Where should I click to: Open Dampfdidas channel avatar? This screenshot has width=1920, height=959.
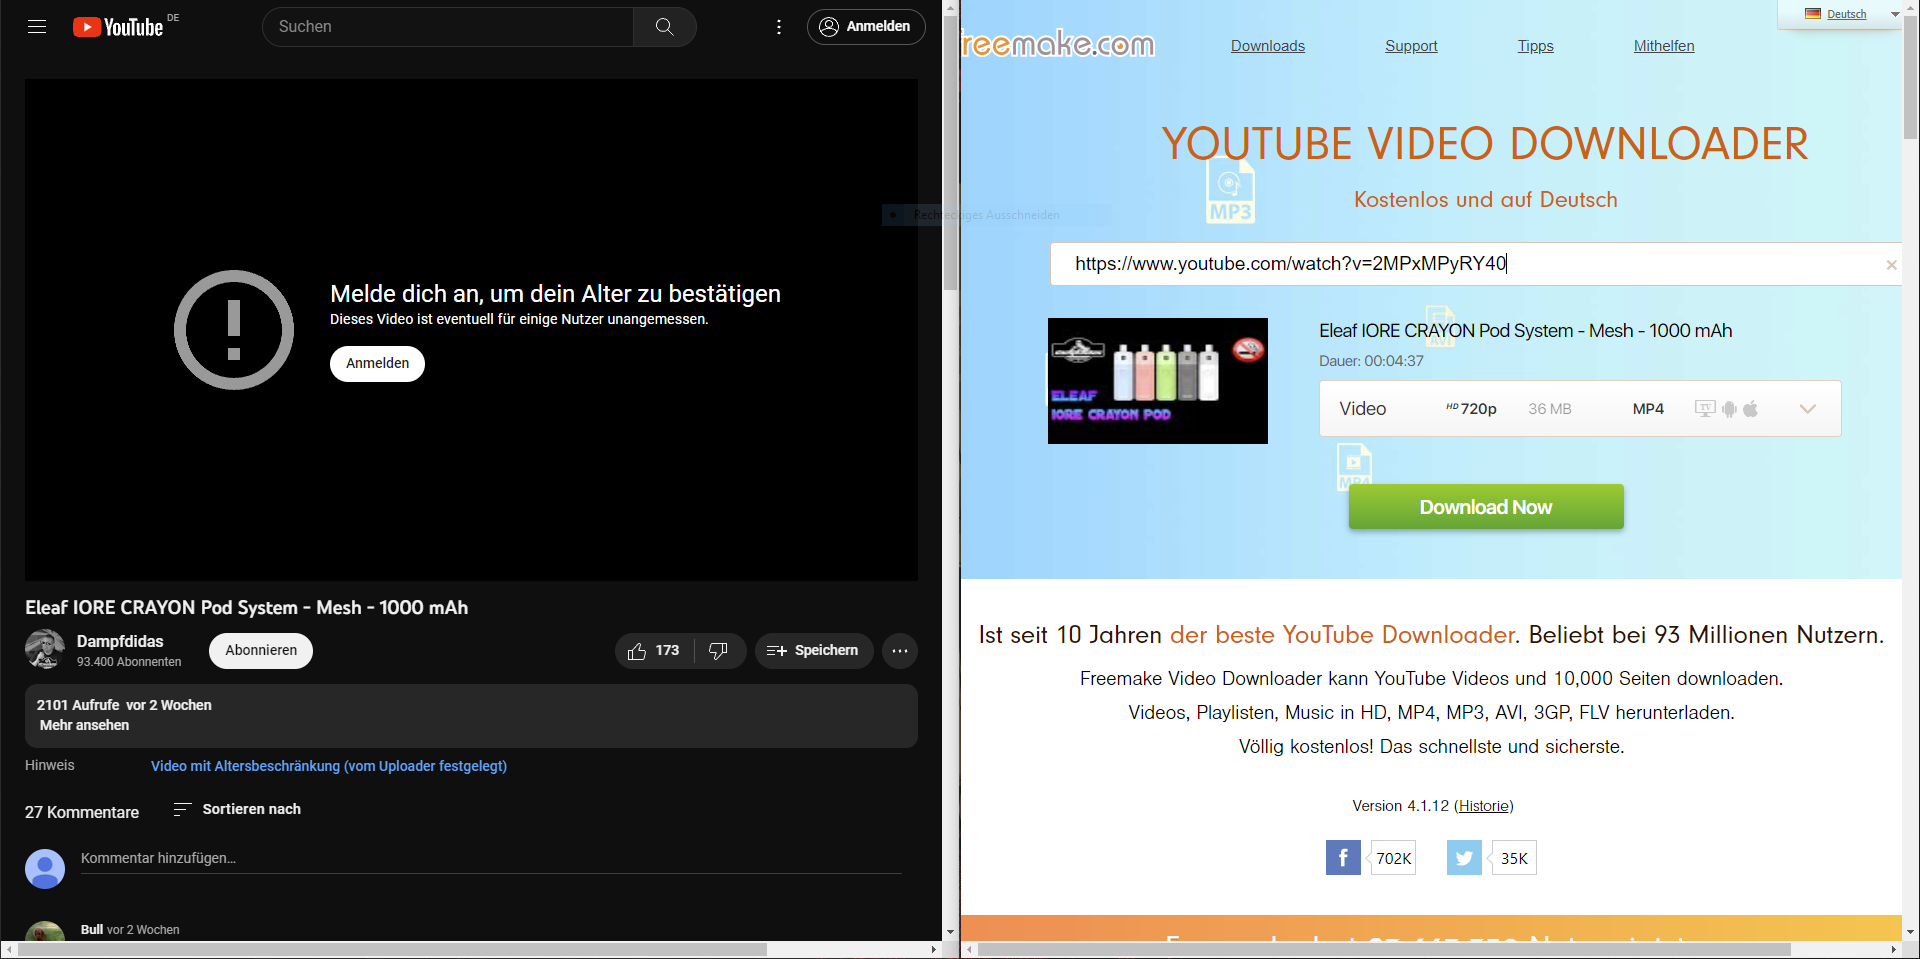45,650
